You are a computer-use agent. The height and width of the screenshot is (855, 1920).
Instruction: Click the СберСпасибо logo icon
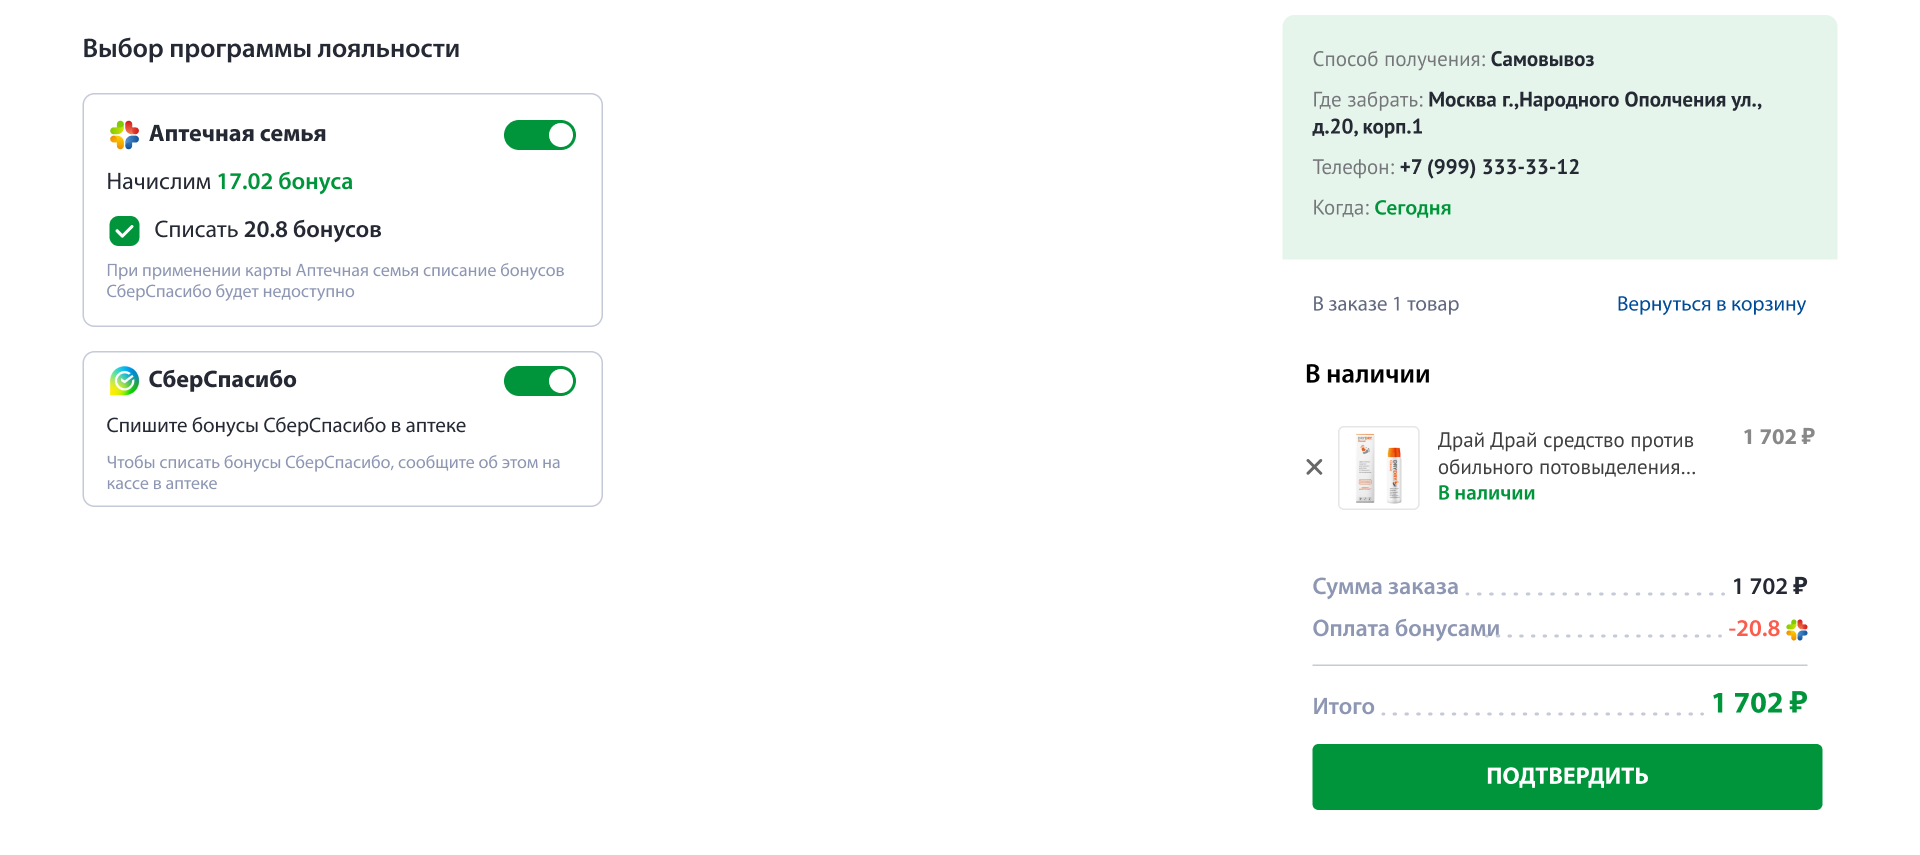coord(124,381)
